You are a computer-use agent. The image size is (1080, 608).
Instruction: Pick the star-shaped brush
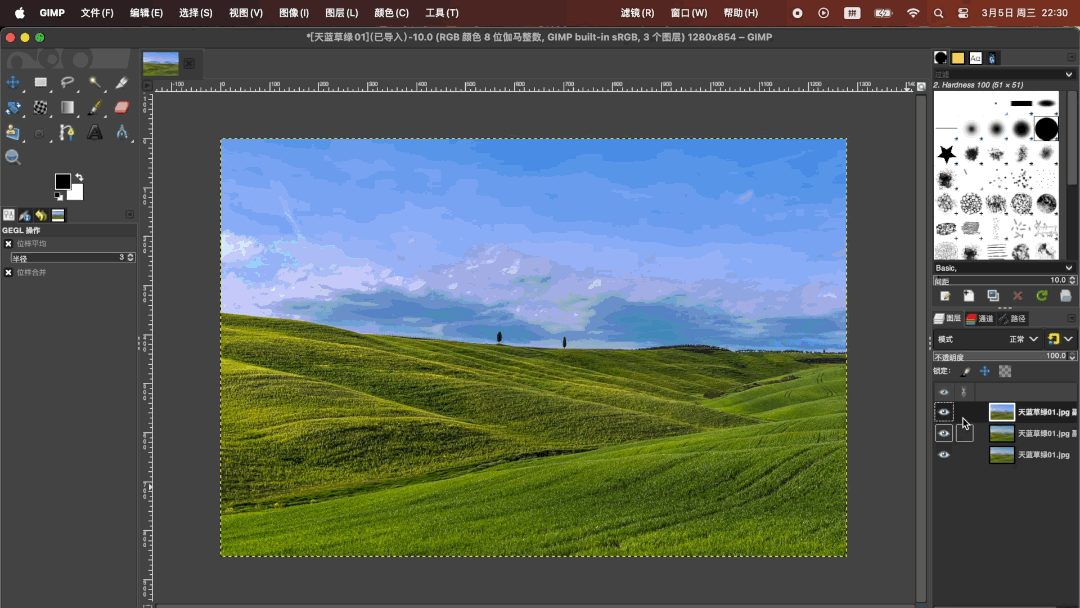pos(946,154)
